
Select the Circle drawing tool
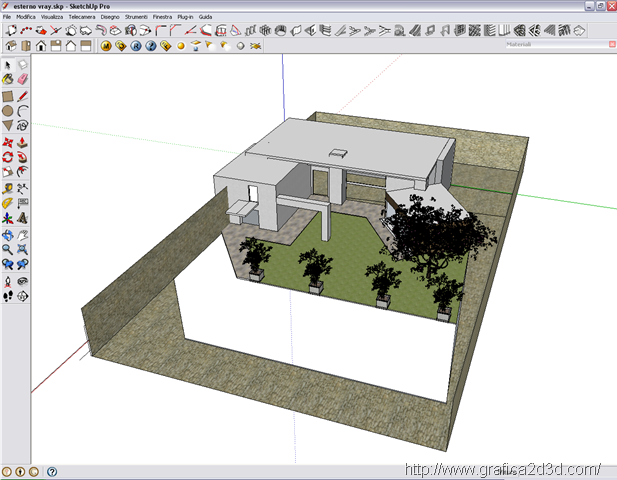8,110
